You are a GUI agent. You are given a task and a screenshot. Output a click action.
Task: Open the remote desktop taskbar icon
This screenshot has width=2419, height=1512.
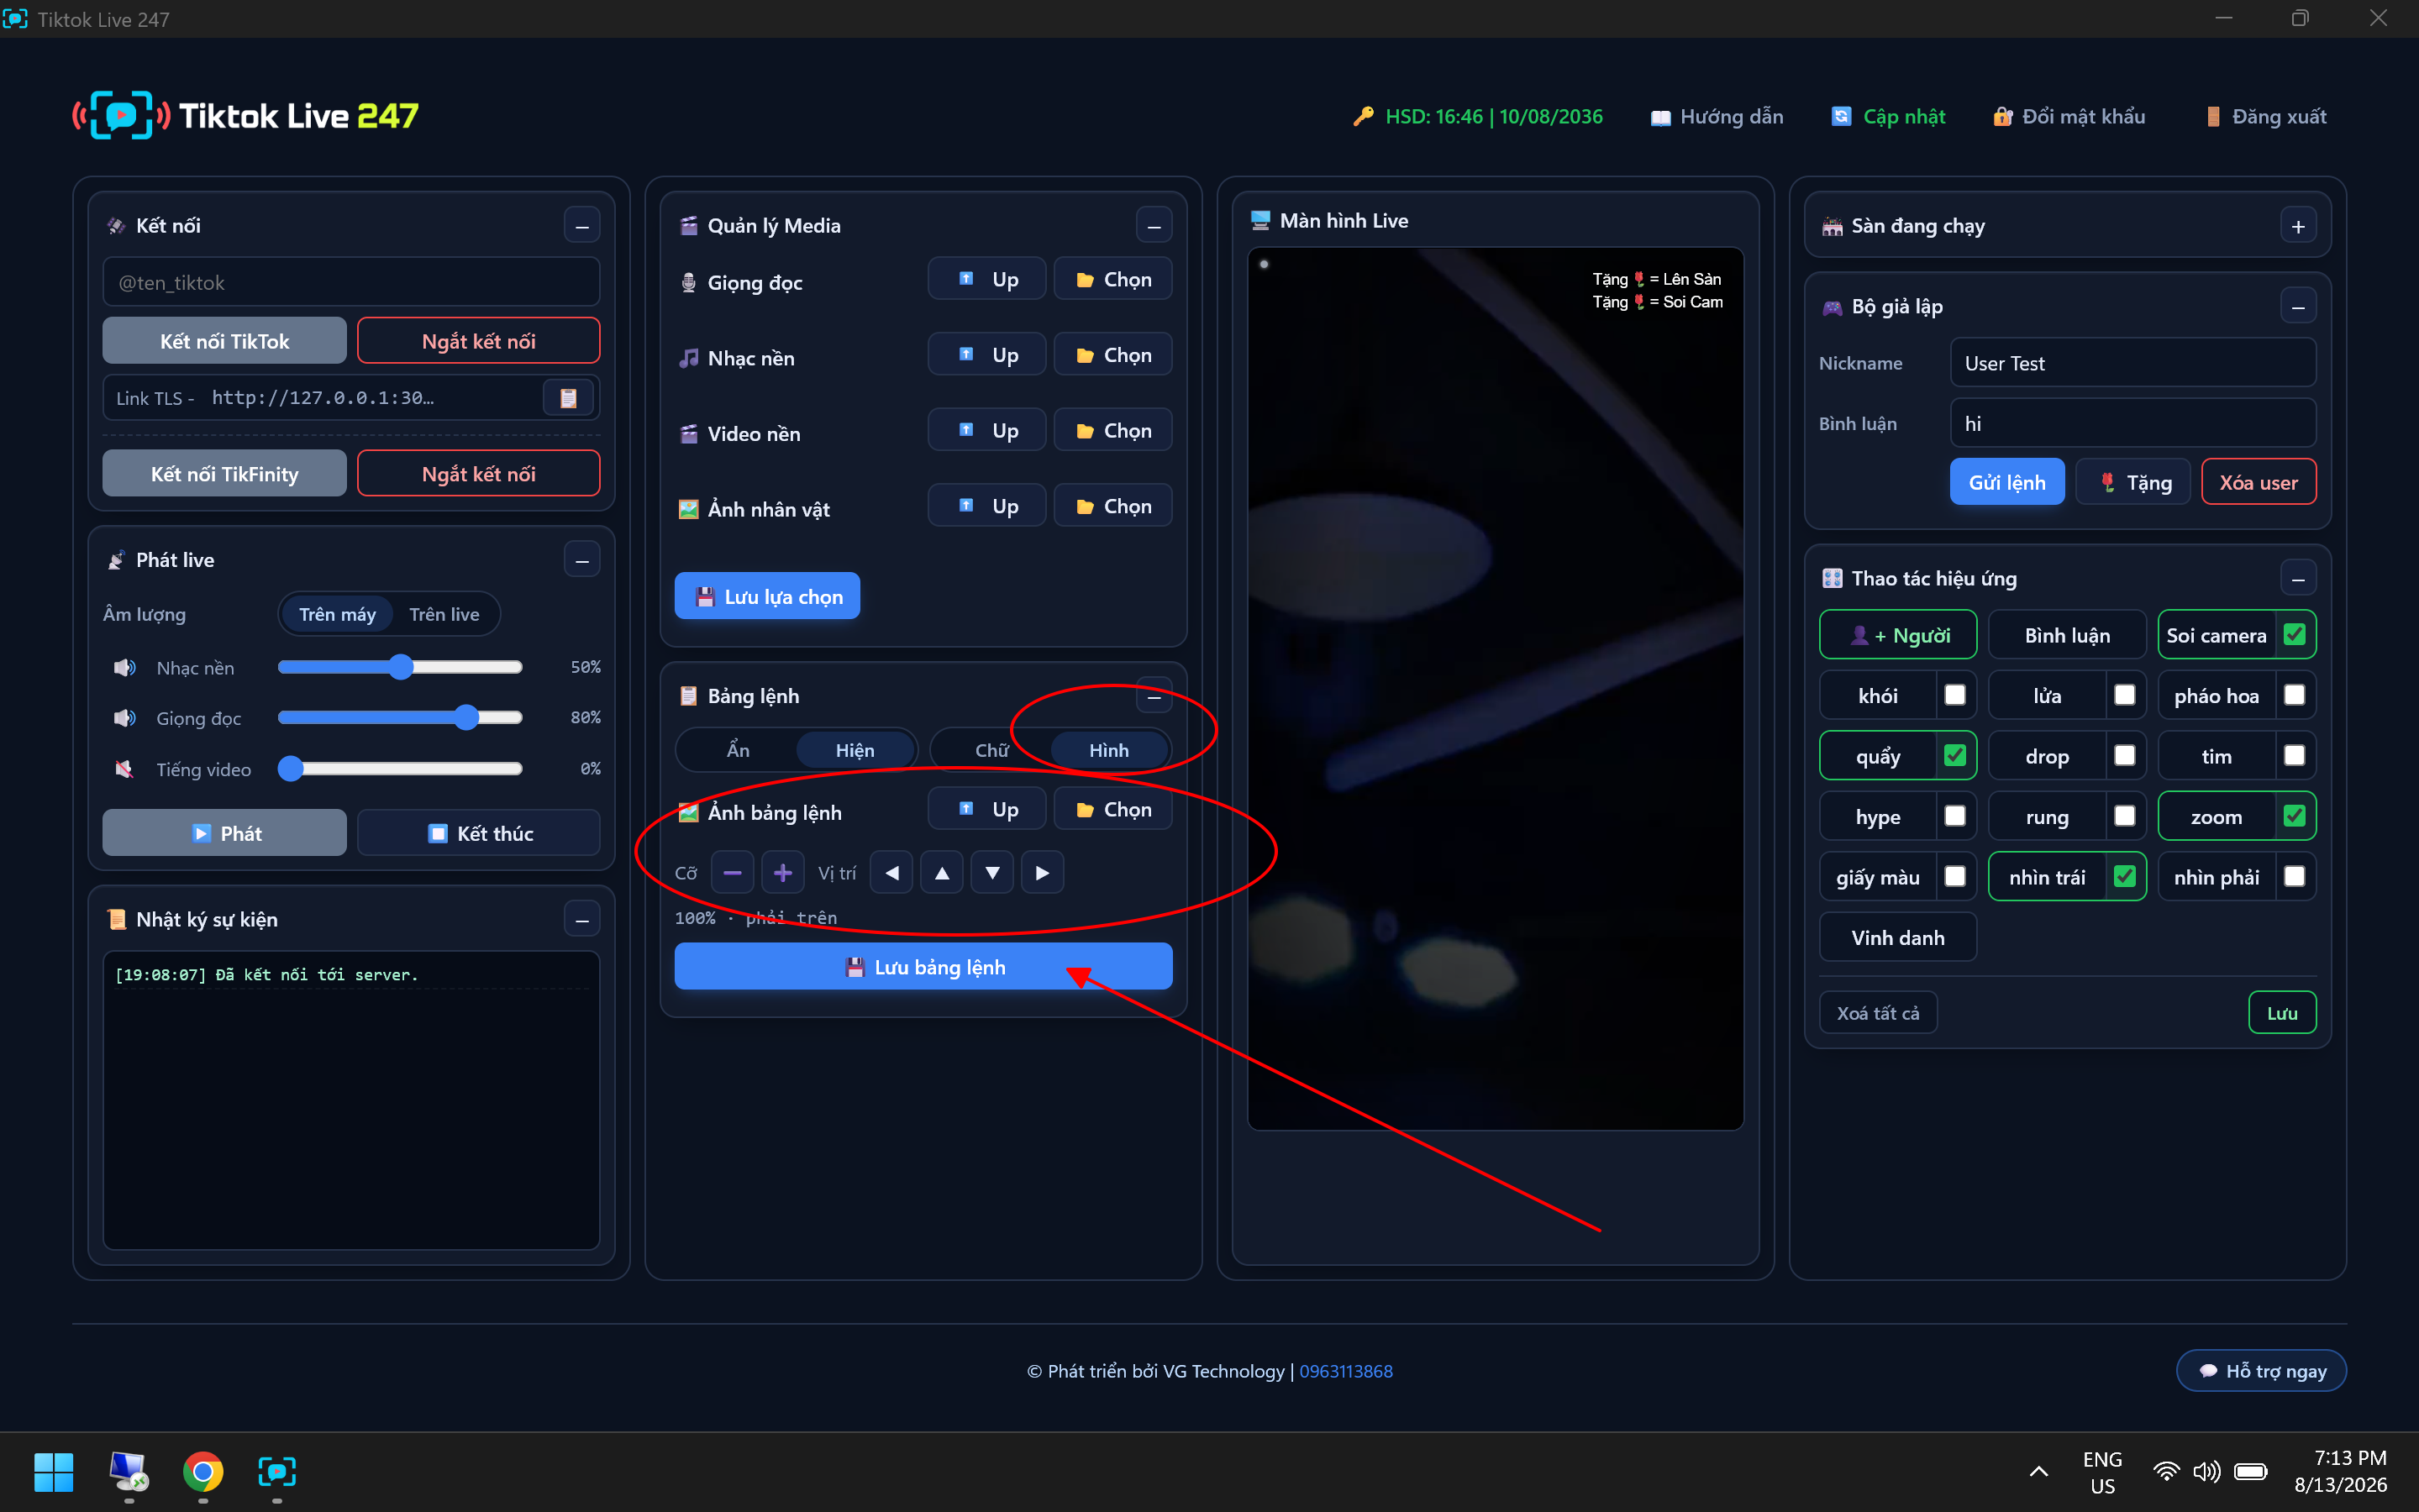coord(128,1471)
